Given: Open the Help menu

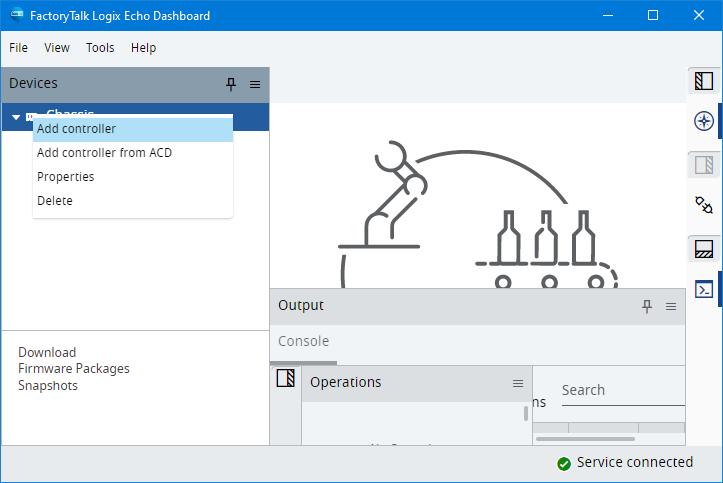Looking at the screenshot, I should tap(143, 48).
